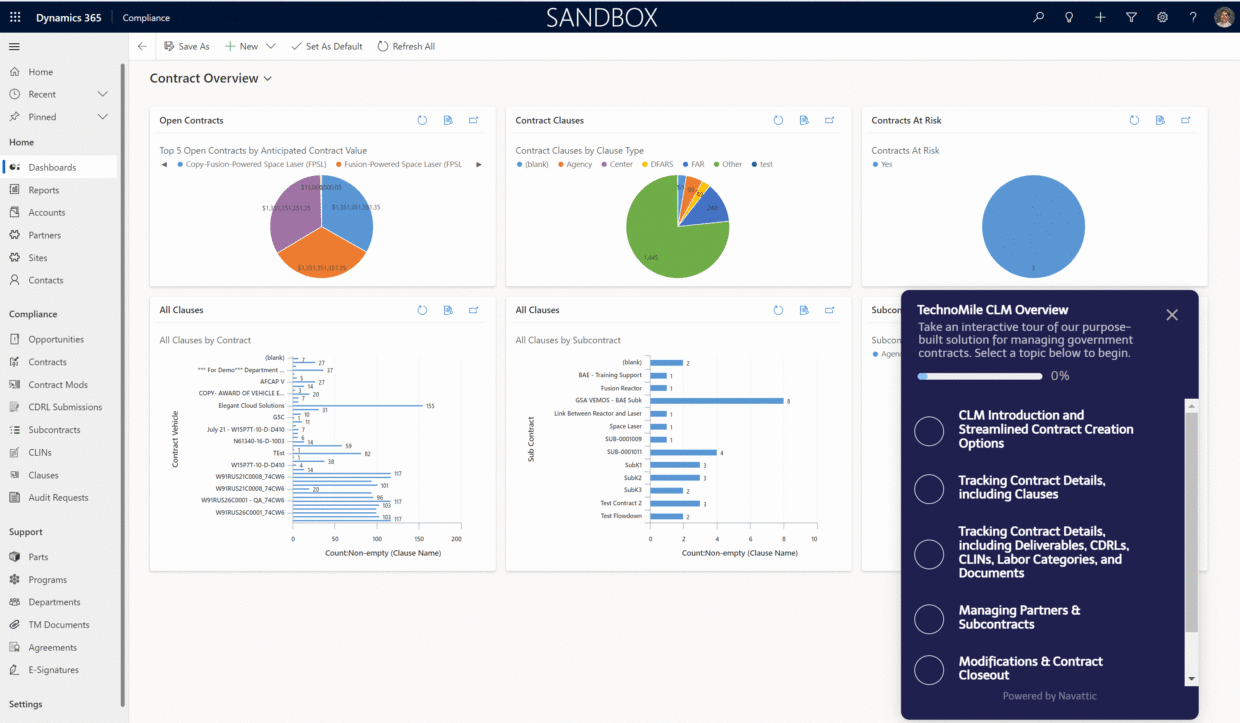
Task: Close the TechnoMile CLM Overview panel
Action: [x=1172, y=315]
